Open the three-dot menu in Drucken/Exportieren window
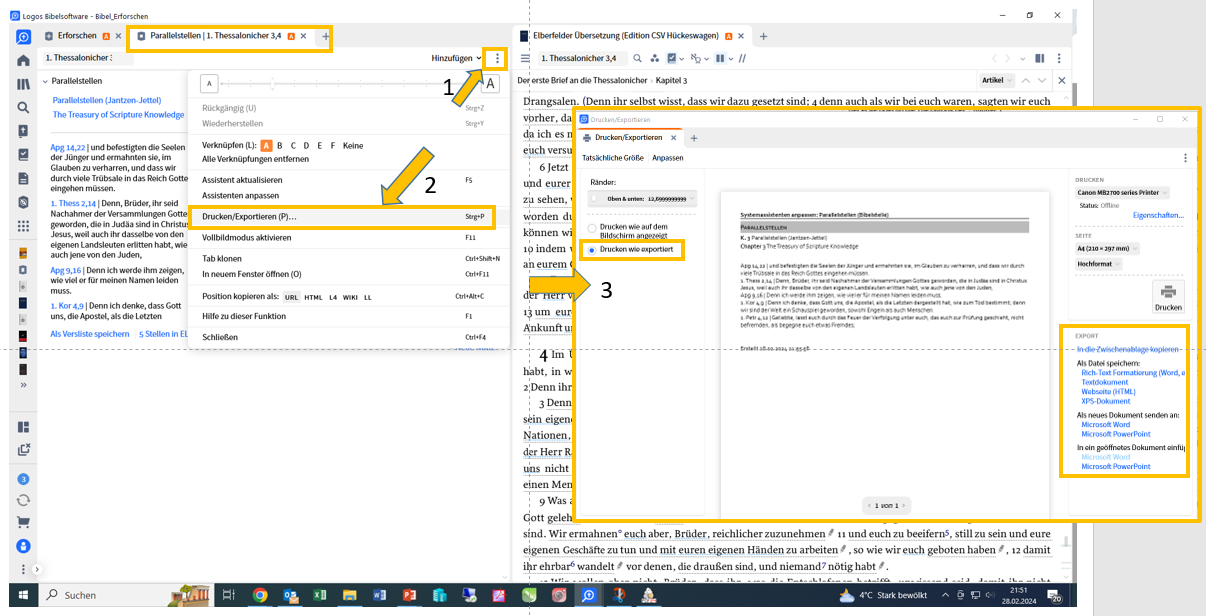This screenshot has height=616, width=1206. click(x=1185, y=158)
